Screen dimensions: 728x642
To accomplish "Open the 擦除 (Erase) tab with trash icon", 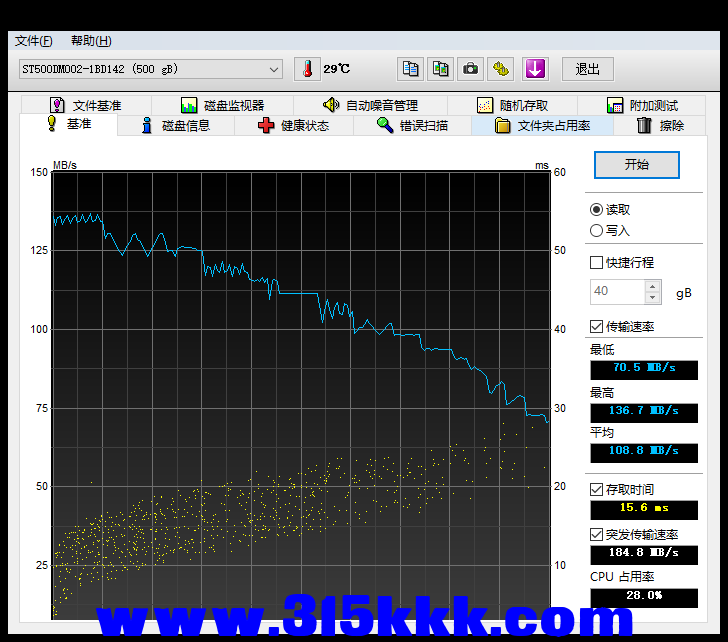I will [661, 126].
